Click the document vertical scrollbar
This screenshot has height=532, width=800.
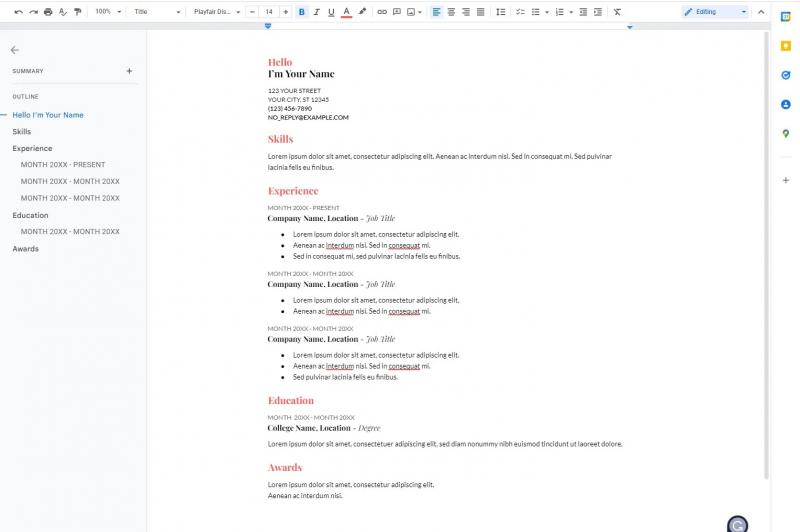[x=766, y=255]
